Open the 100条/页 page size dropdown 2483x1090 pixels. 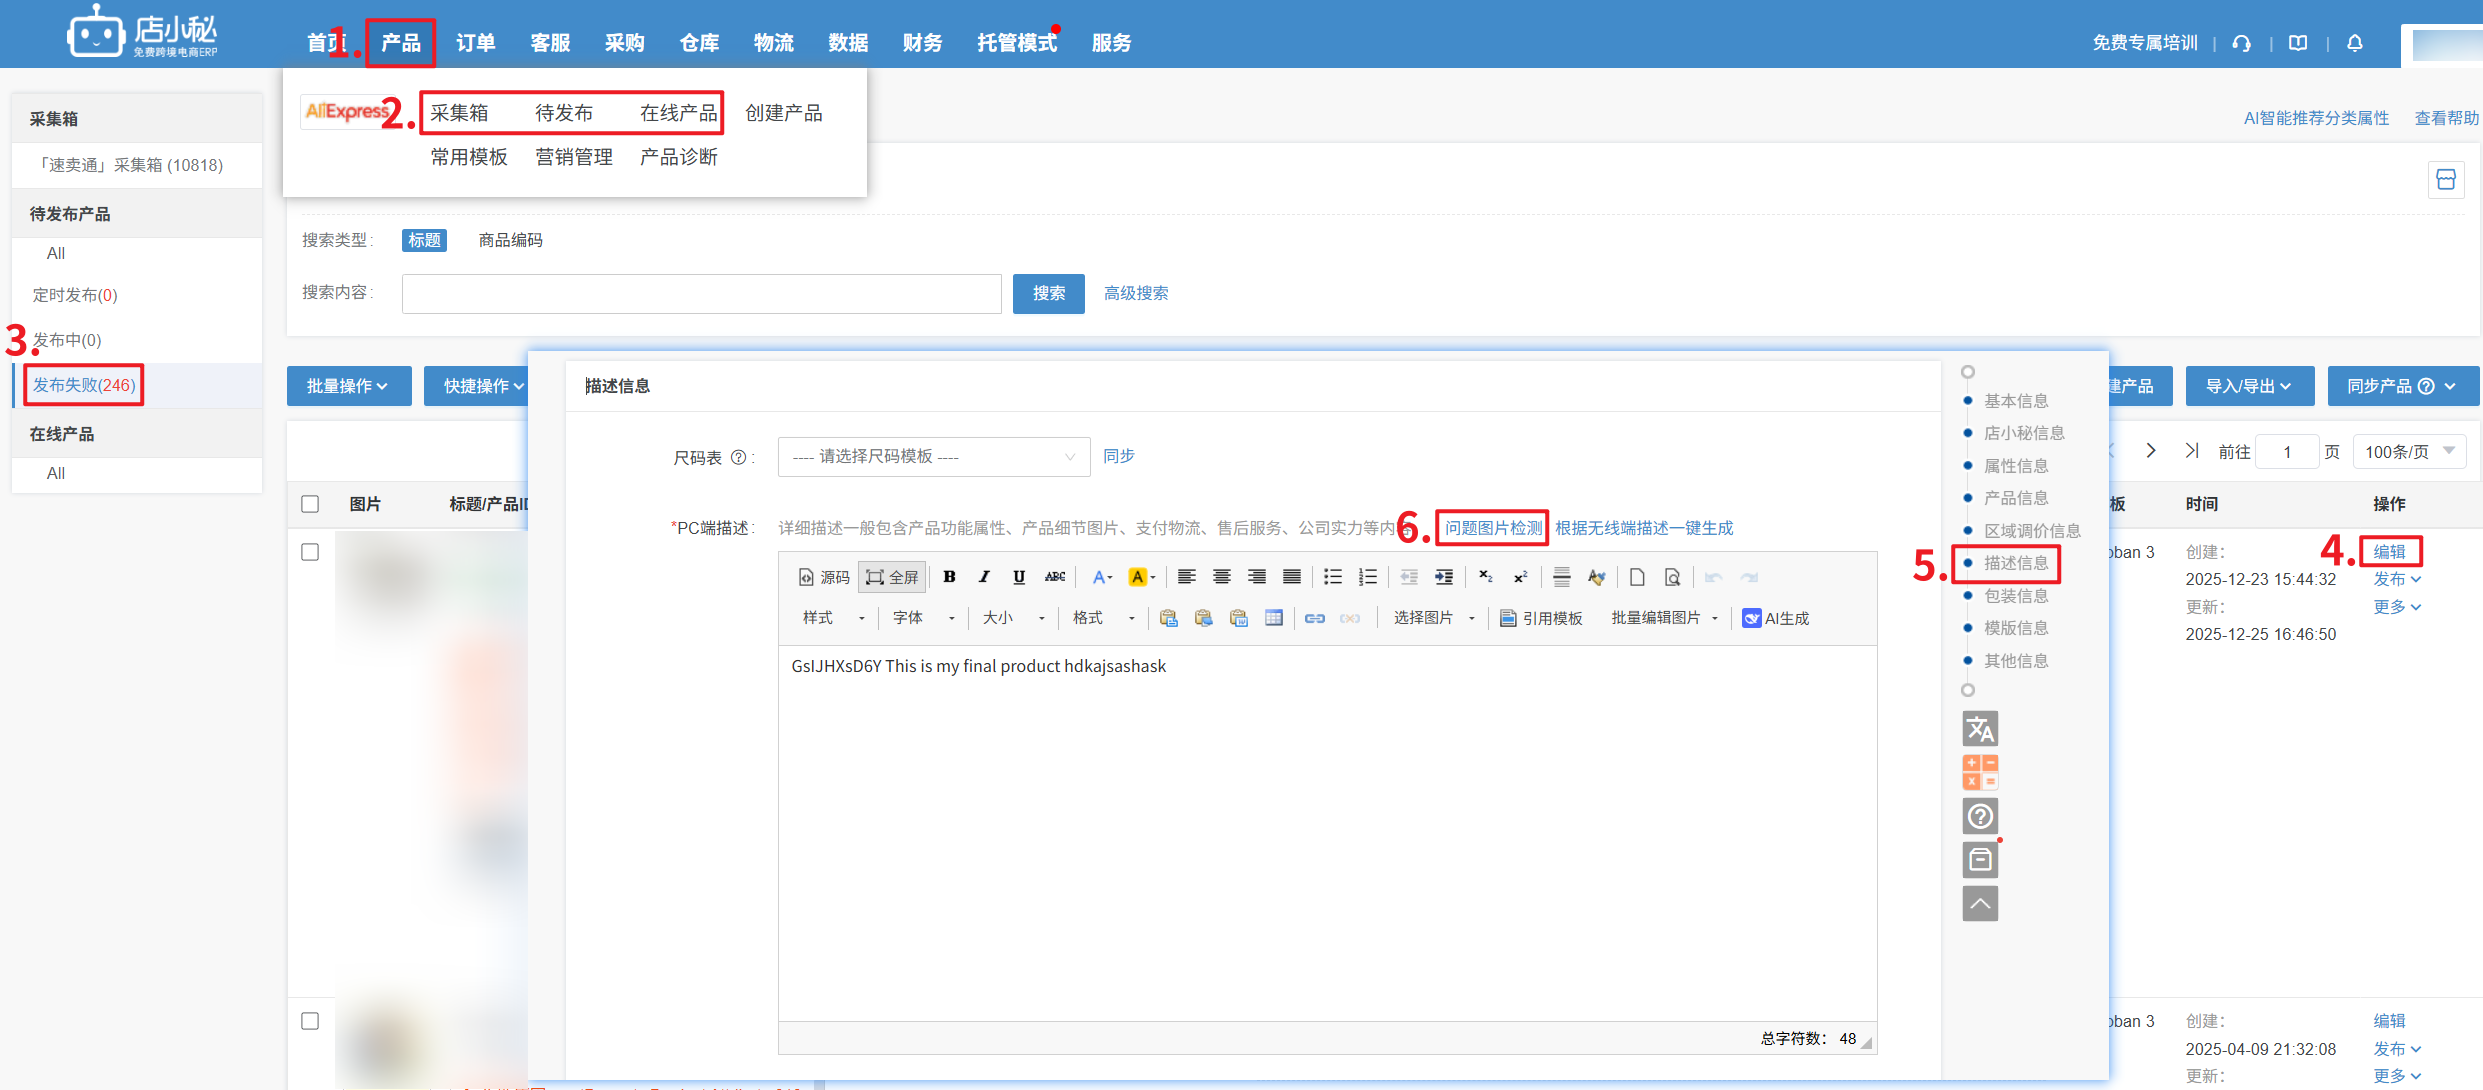click(x=2408, y=452)
